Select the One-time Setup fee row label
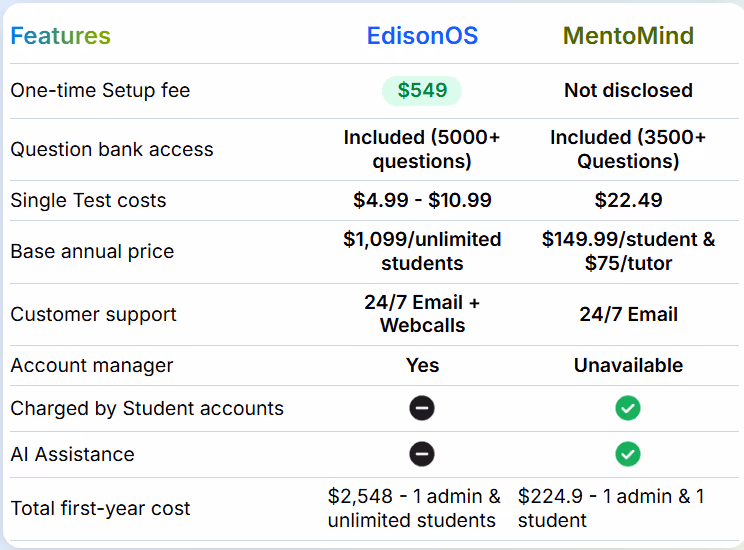 [x=100, y=90]
